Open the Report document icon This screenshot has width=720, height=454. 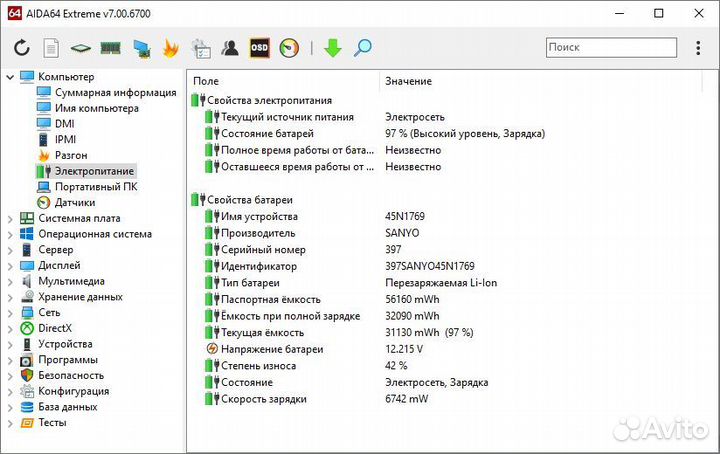(51, 48)
